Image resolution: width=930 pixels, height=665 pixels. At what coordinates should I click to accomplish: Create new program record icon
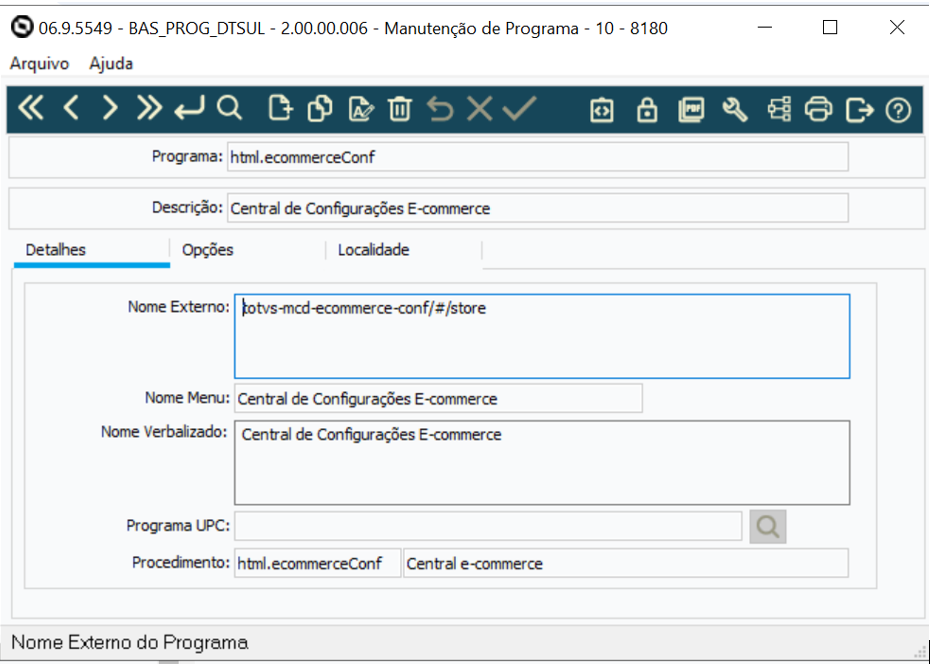point(281,109)
